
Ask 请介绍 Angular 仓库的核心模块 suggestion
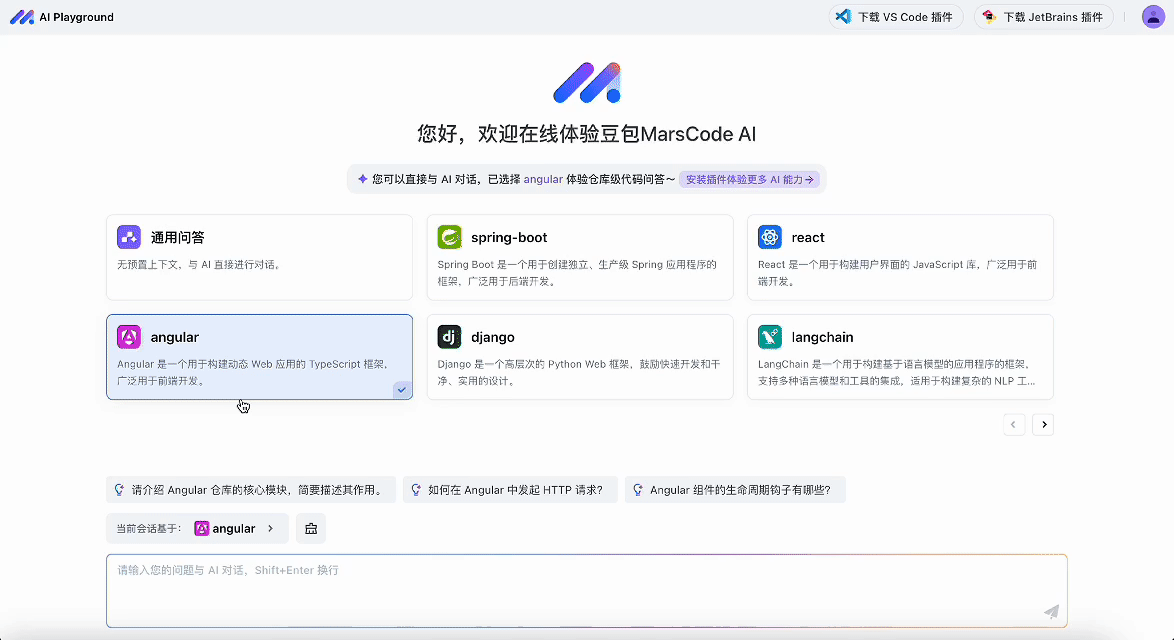click(x=251, y=490)
